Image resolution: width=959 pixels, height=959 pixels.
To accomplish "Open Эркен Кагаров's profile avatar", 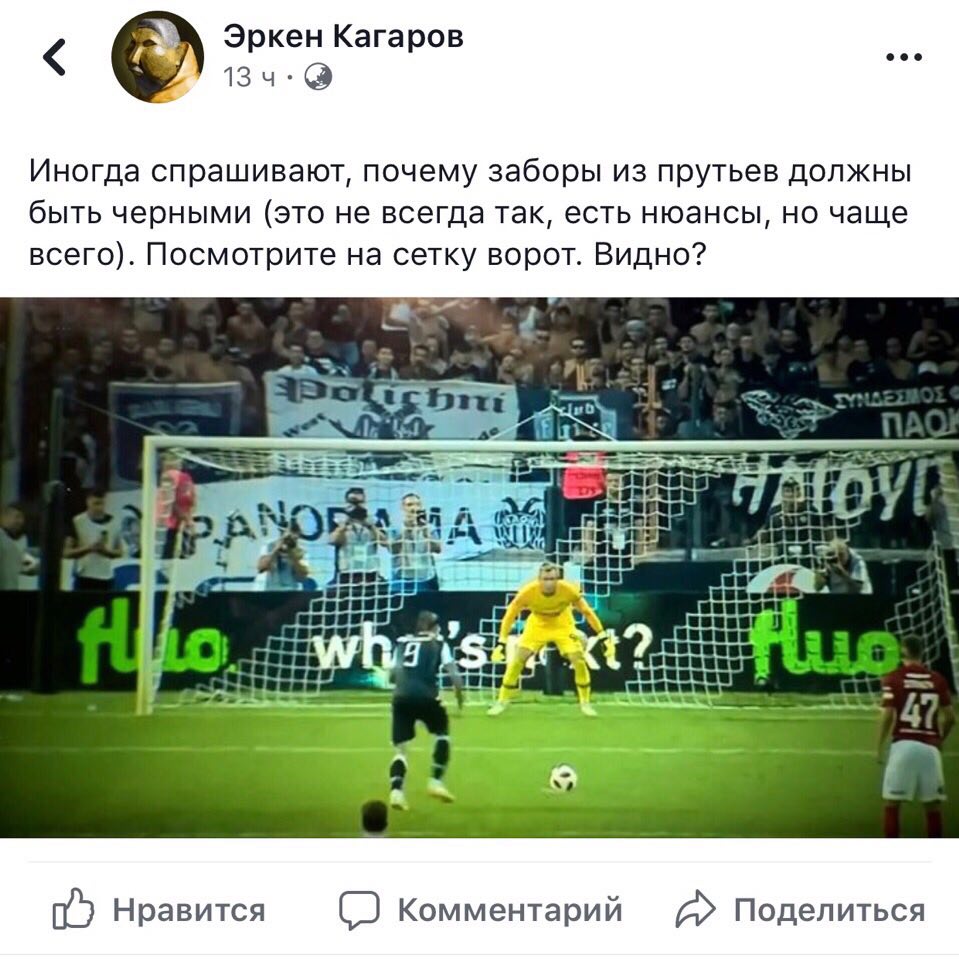I will coord(157,57).
